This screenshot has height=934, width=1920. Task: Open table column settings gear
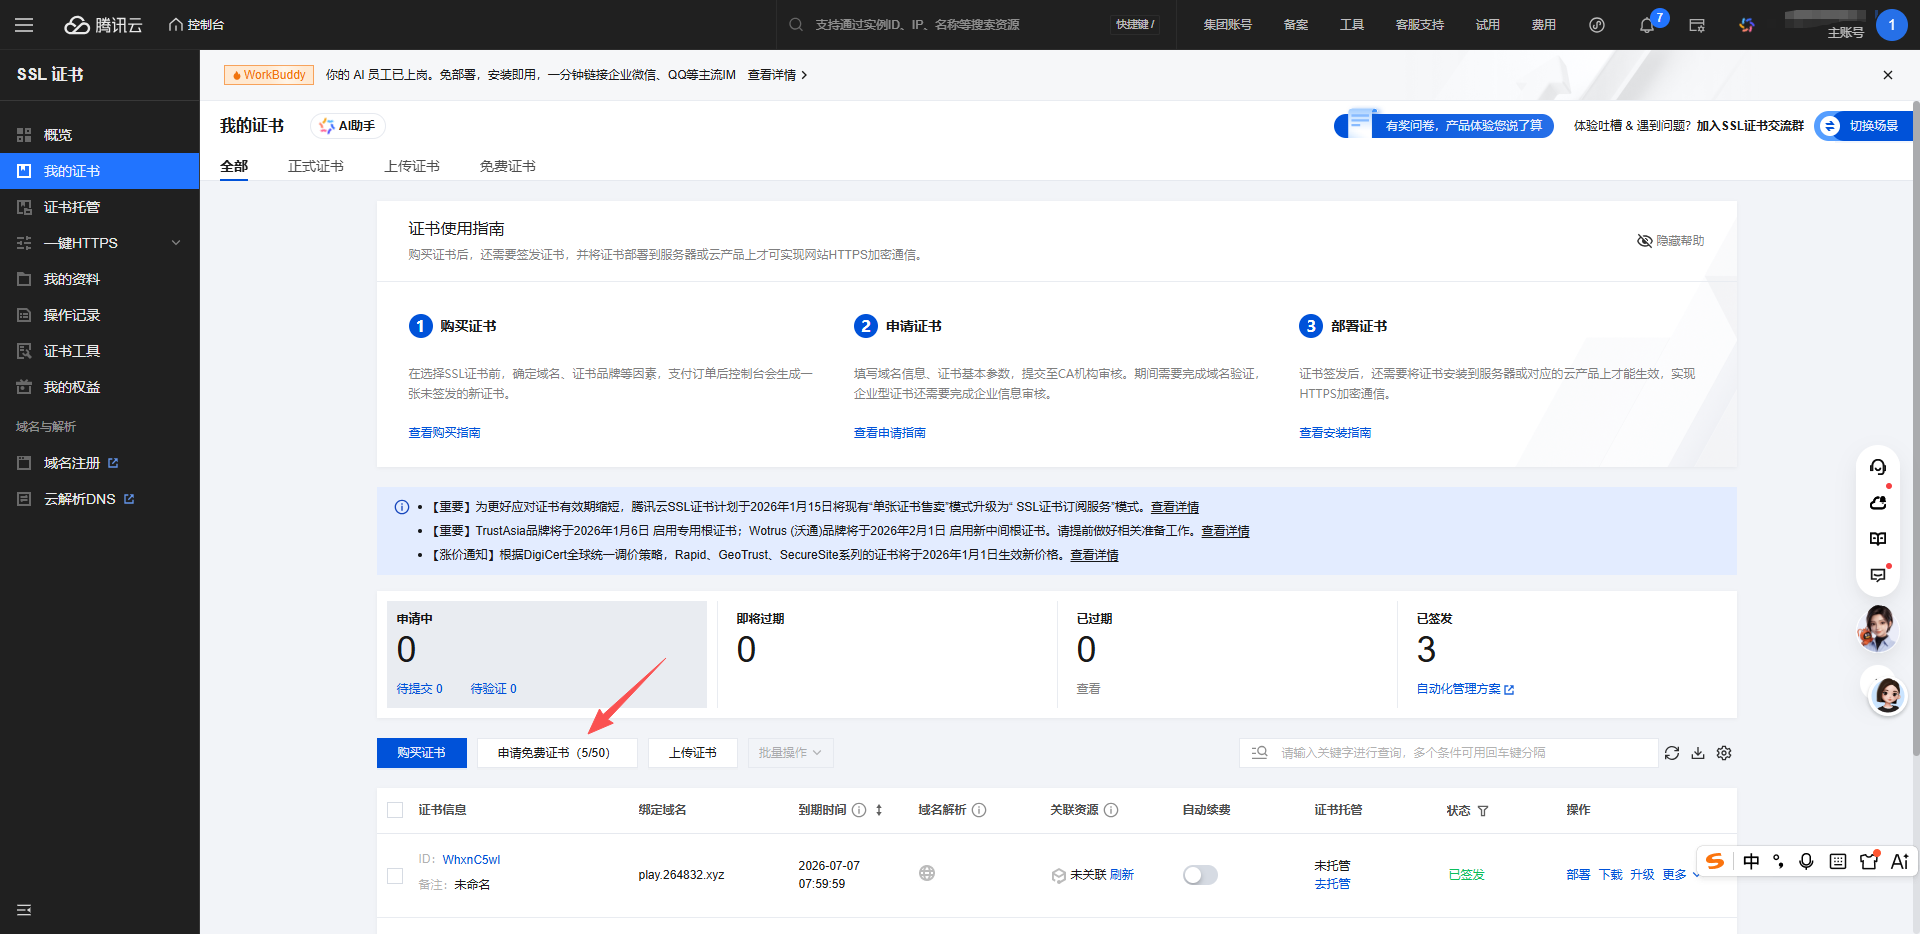coord(1724,753)
